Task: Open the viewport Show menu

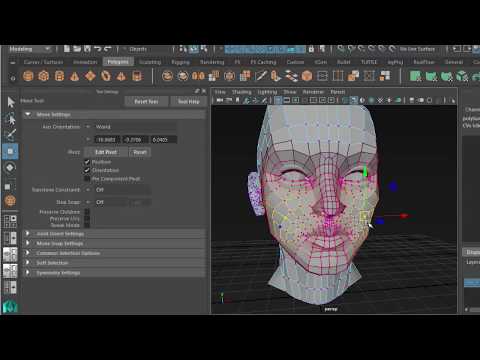Action: 290,92
